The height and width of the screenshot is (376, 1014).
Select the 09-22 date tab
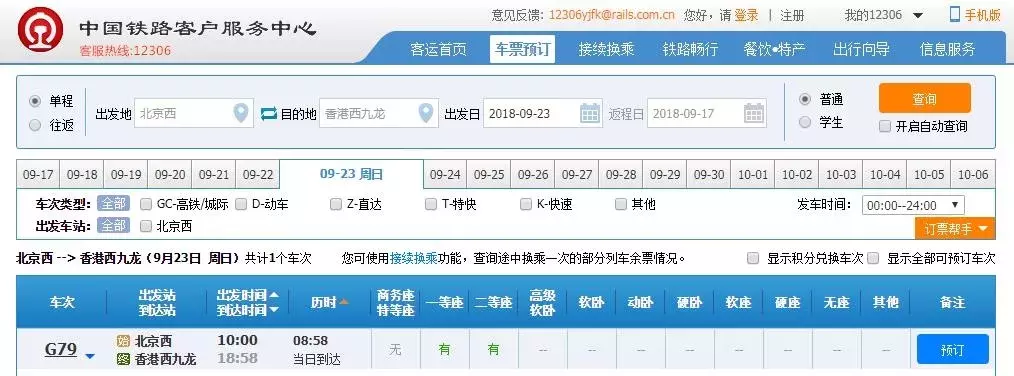(x=258, y=175)
